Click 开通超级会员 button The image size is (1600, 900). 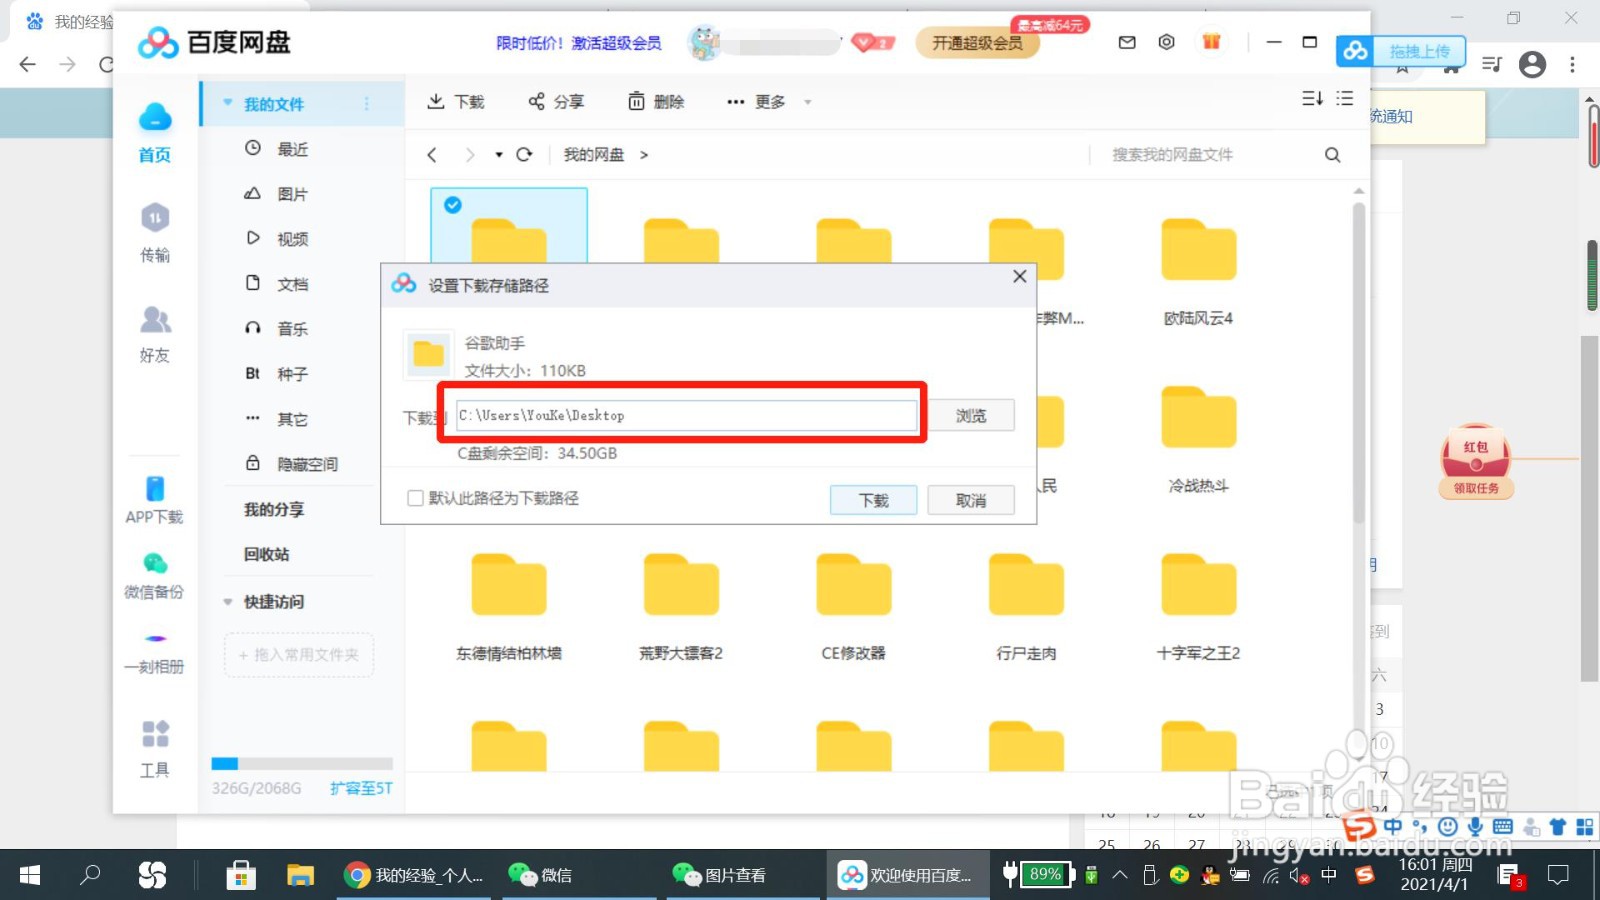pyautogui.click(x=977, y=43)
